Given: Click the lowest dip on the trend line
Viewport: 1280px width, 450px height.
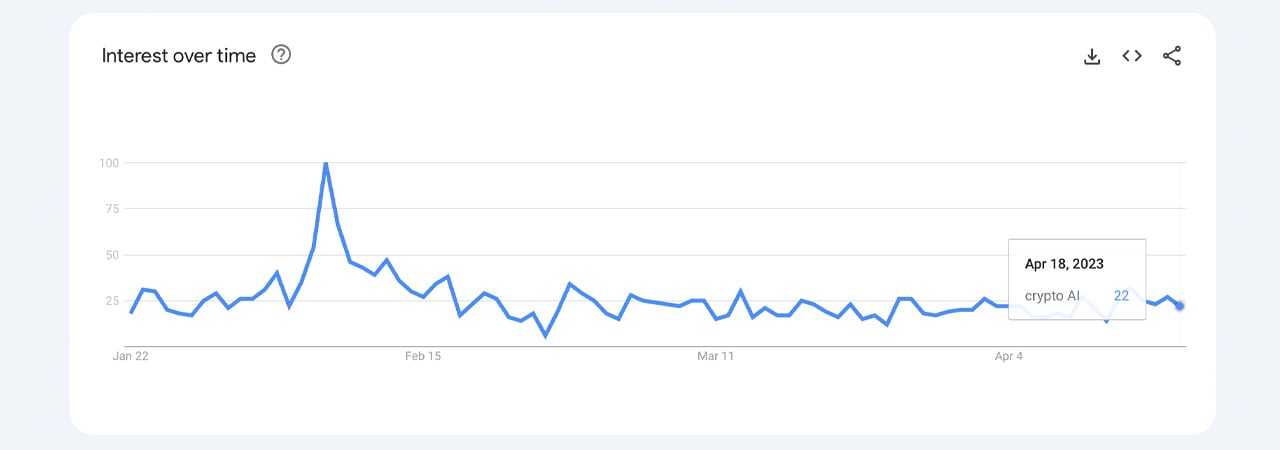Looking at the screenshot, I should [545, 335].
